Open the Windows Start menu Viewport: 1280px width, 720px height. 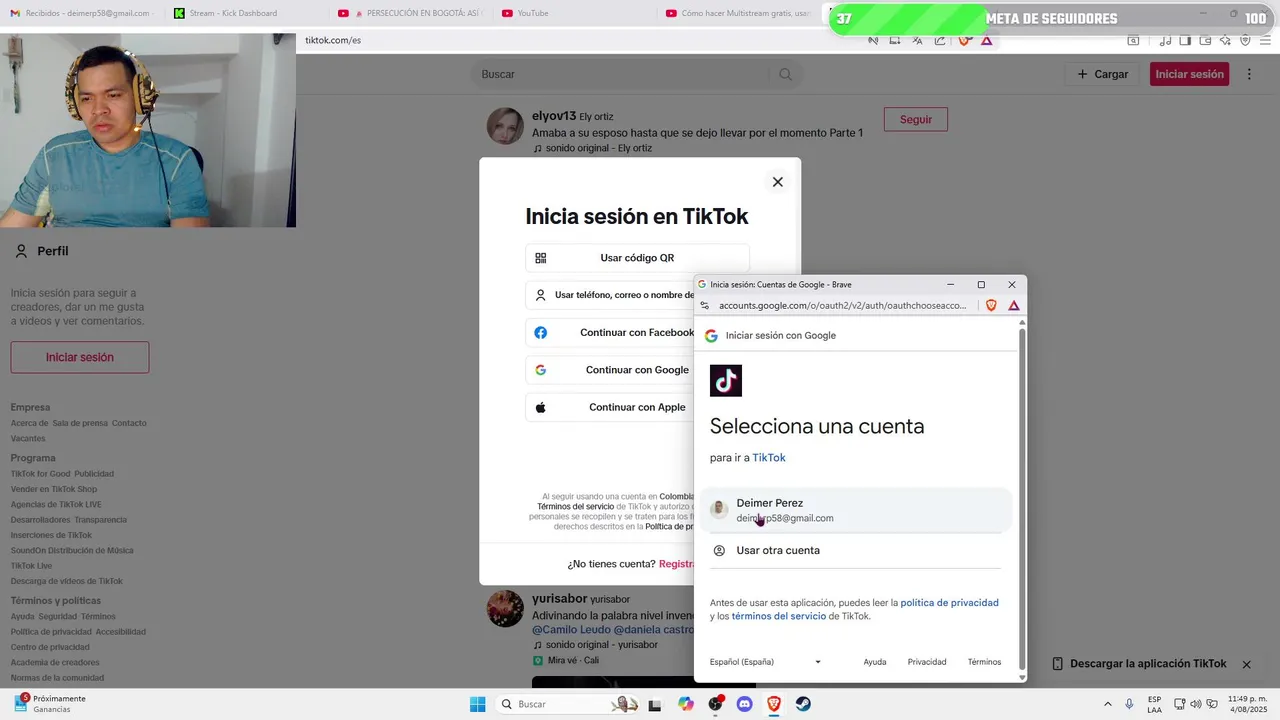478,704
